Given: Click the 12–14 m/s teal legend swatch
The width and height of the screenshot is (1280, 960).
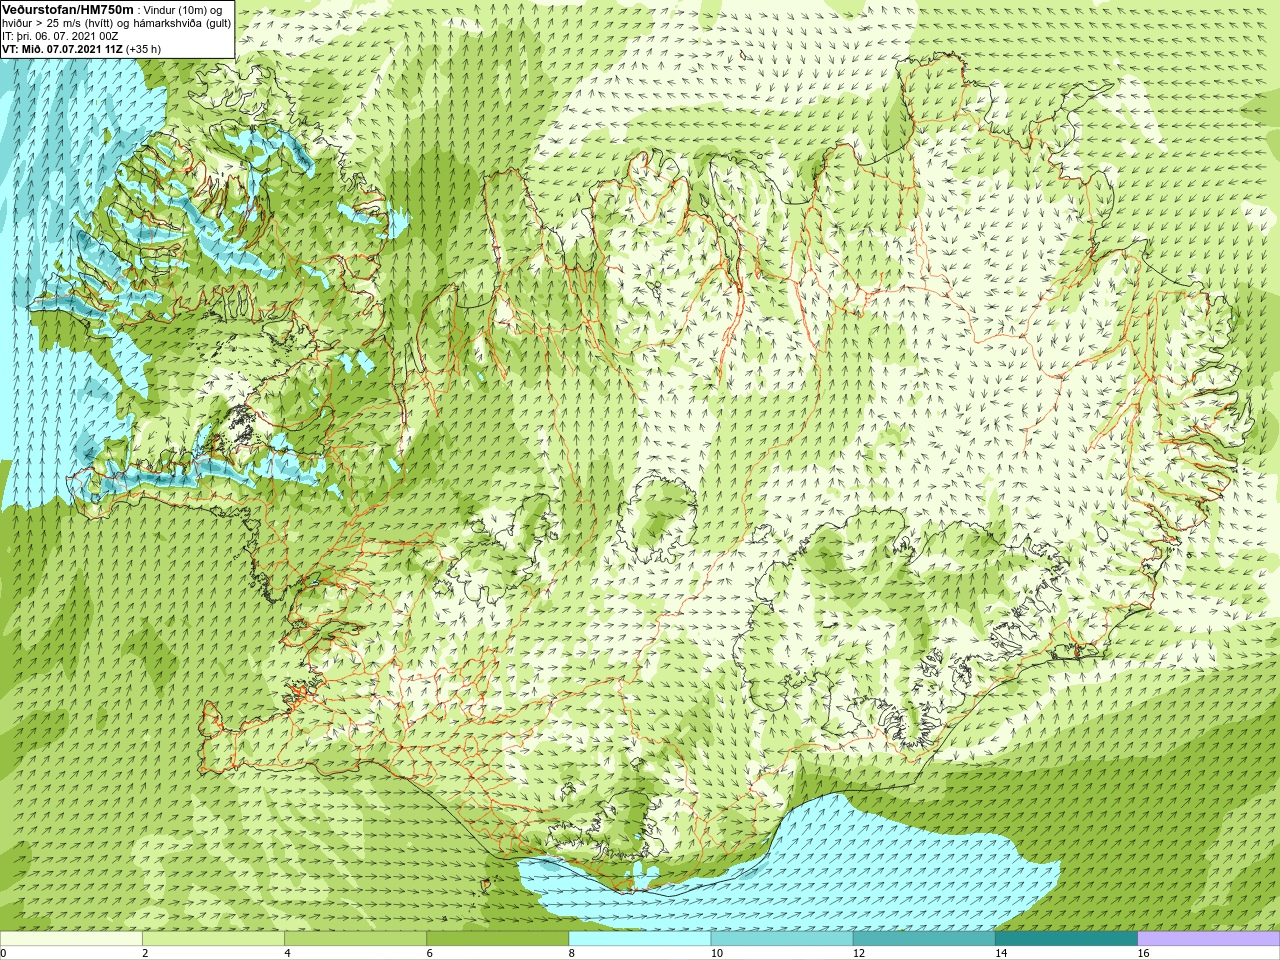Looking at the screenshot, I should coord(924,939).
